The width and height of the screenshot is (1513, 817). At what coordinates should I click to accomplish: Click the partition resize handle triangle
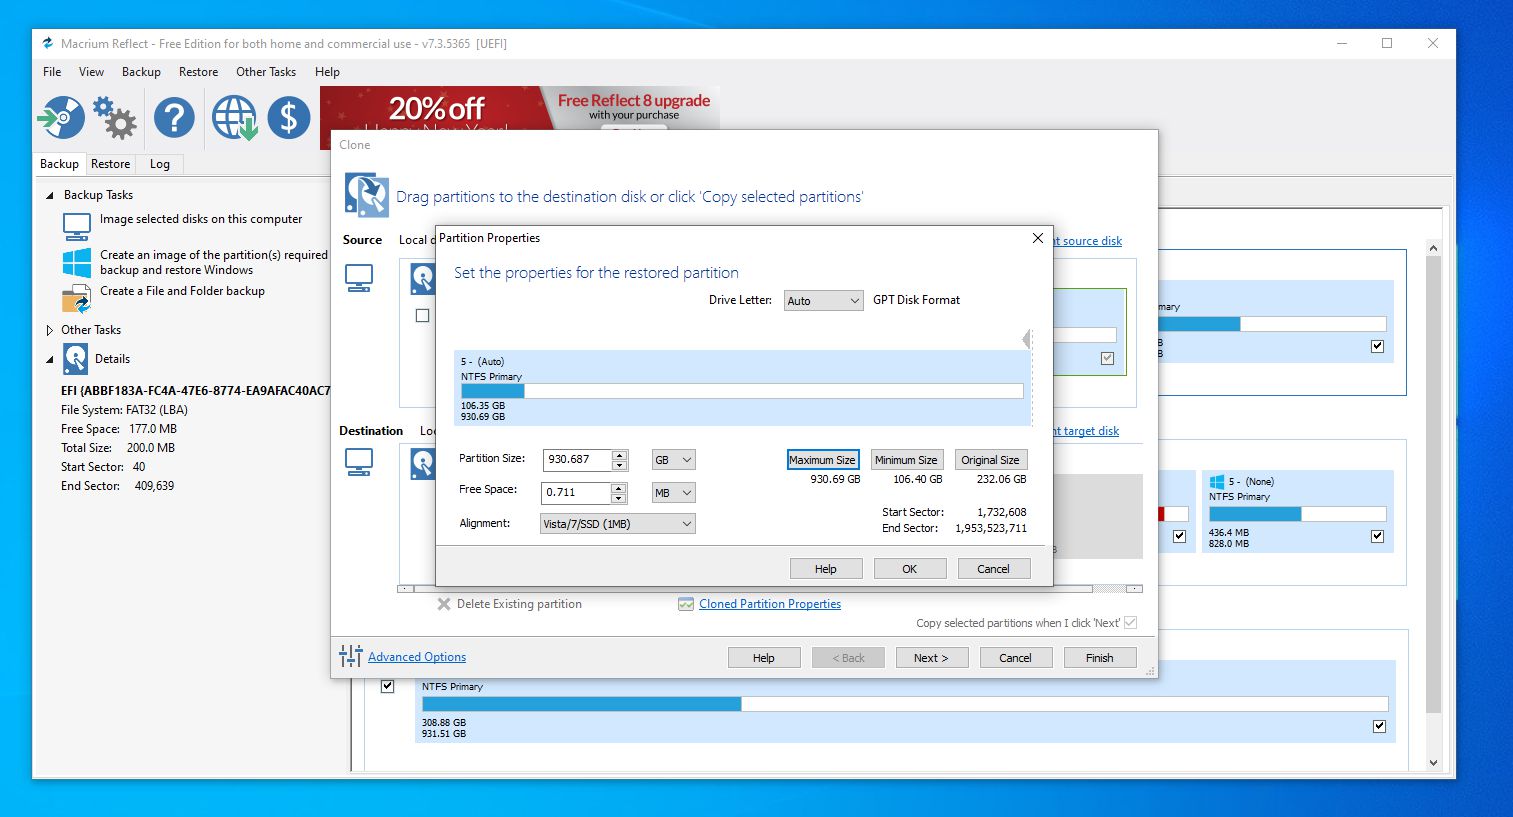[1026, 339]
